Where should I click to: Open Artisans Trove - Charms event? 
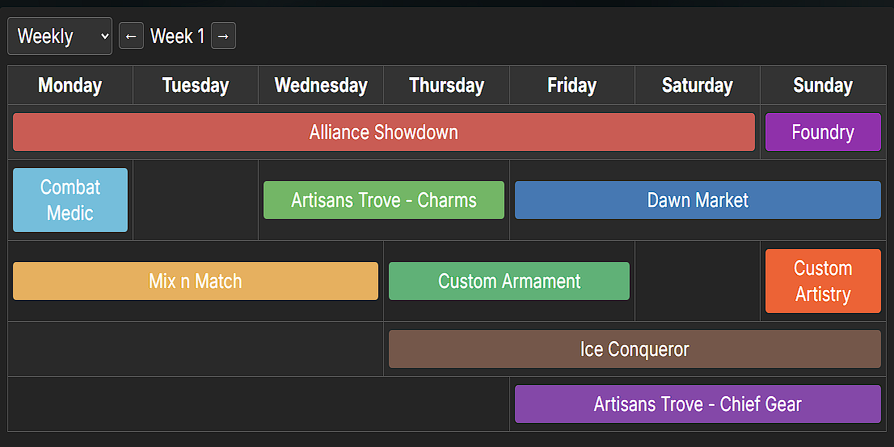click(x=383, y=200)
